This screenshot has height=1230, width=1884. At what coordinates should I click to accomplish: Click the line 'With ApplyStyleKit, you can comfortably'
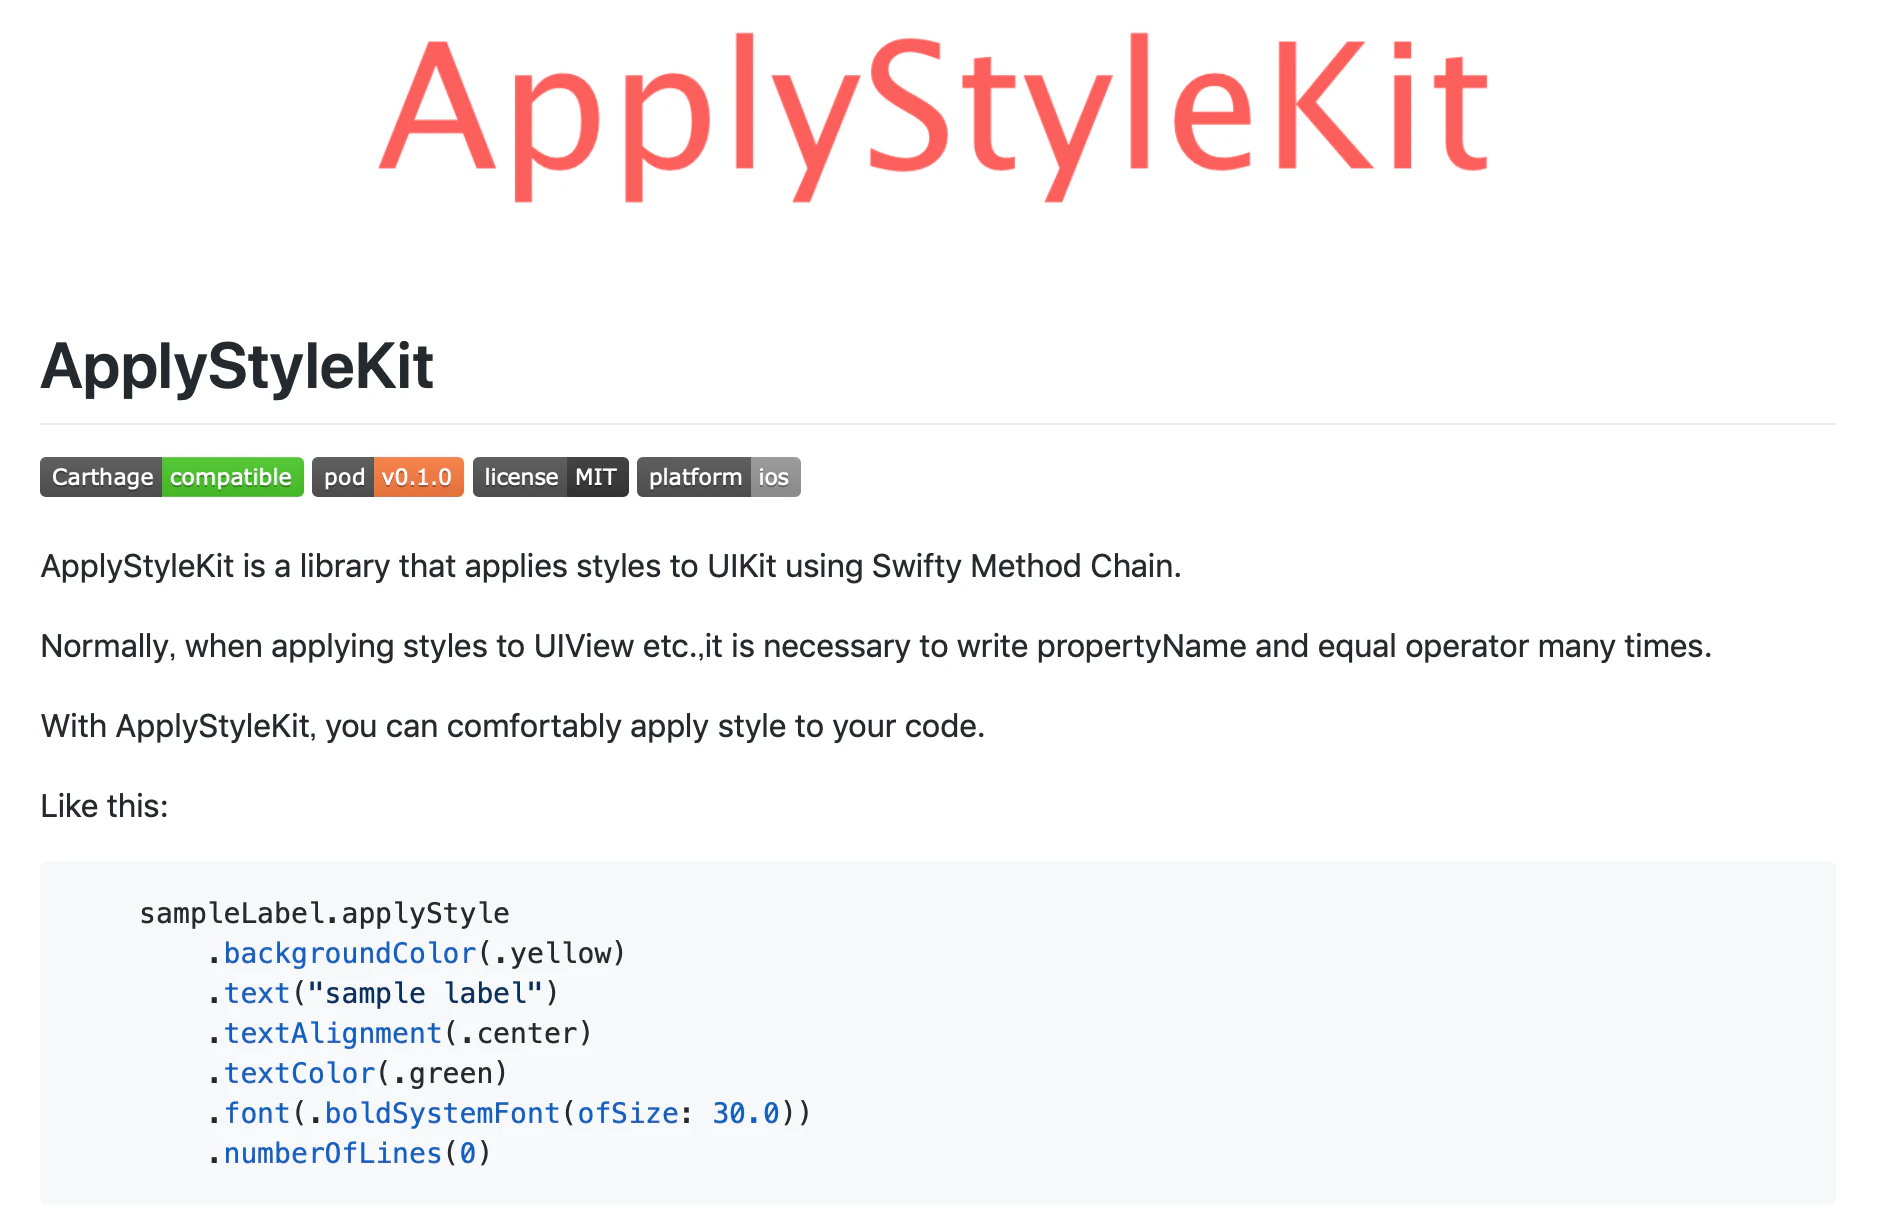[513, 726]
